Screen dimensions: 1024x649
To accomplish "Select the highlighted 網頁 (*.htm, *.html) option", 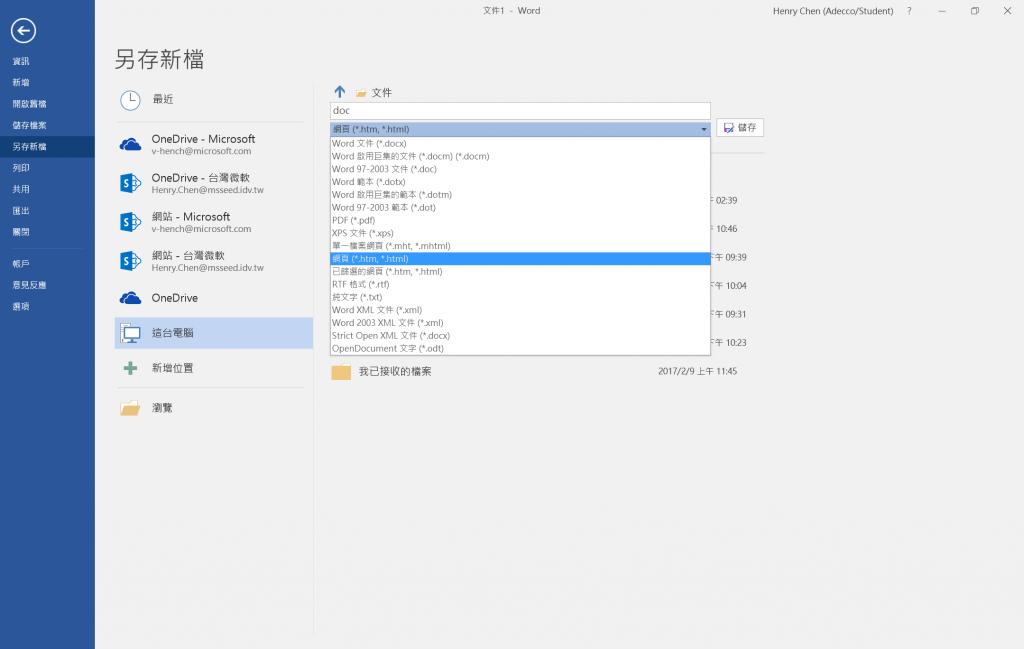I will tap(520, 259).
